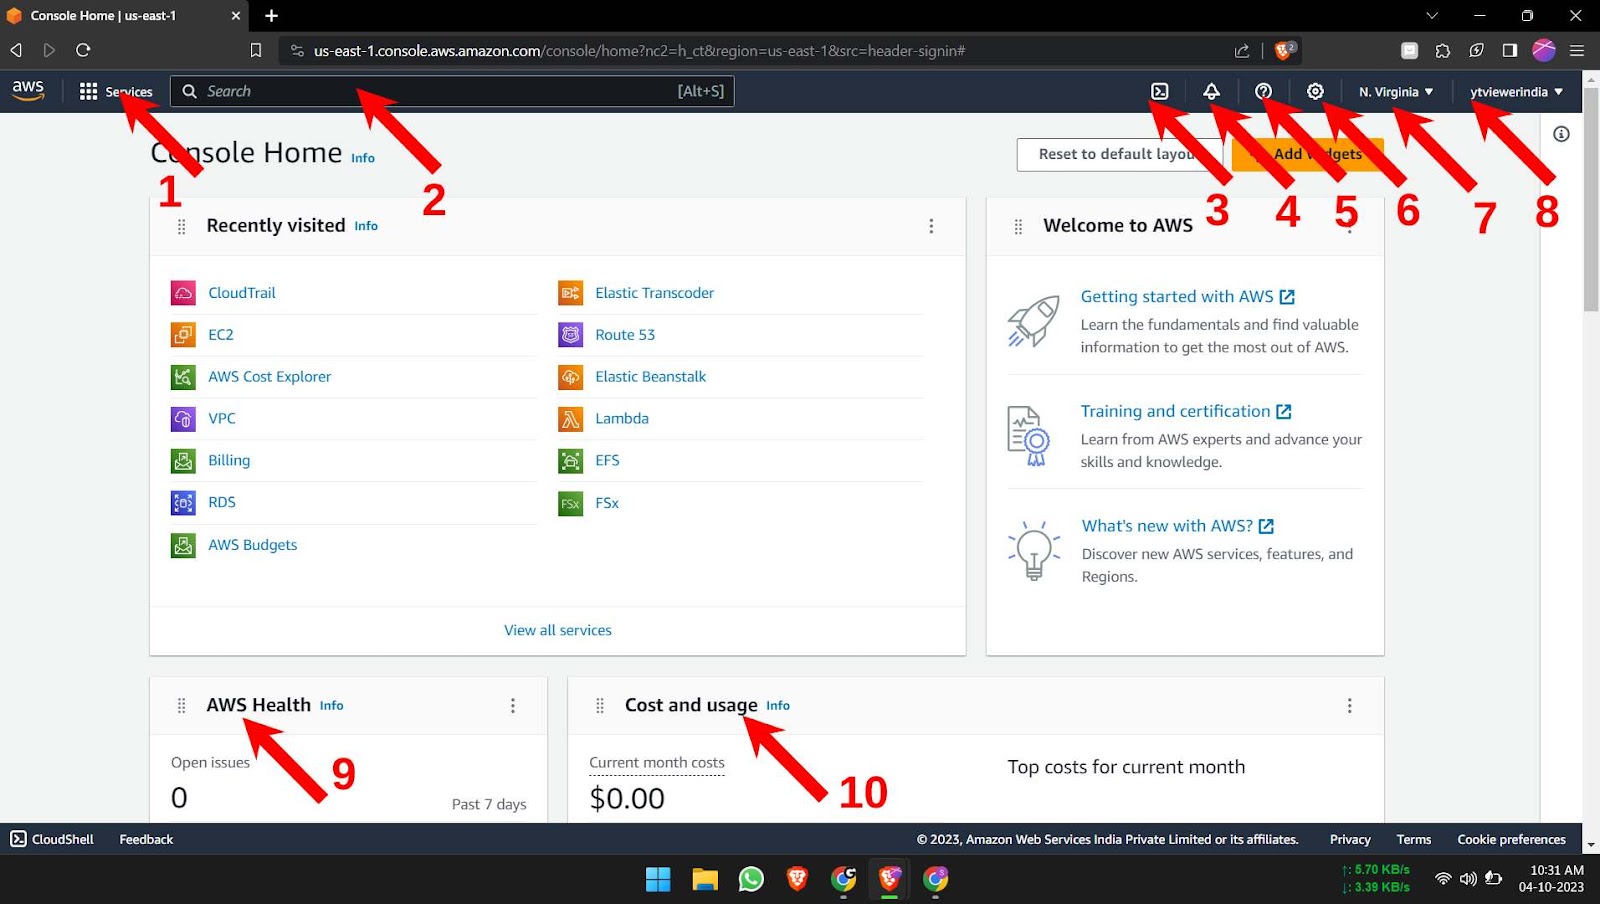Click the FSx service icon
The width and height of the screenshot is (1600, 904).
point(570,503)
